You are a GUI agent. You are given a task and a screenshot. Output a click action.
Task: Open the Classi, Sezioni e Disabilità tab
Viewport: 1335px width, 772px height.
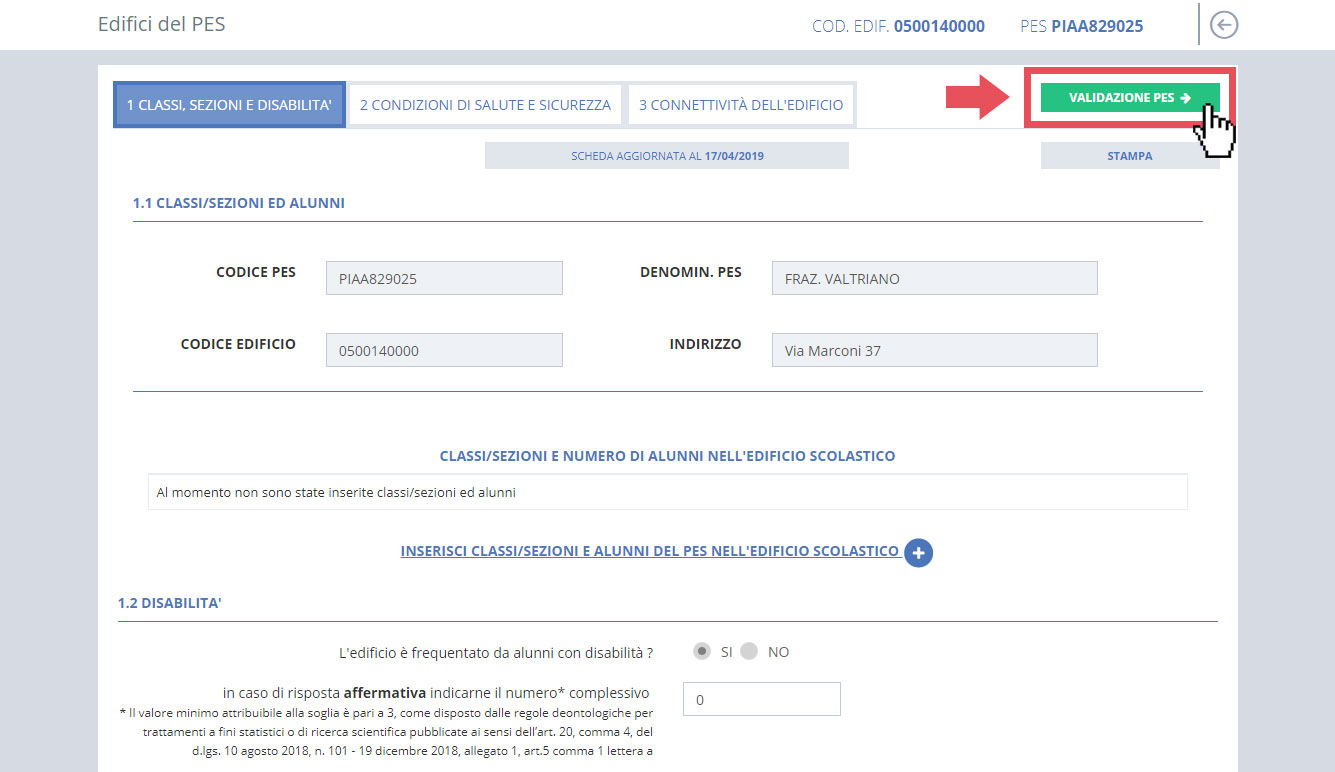point(229,105)
